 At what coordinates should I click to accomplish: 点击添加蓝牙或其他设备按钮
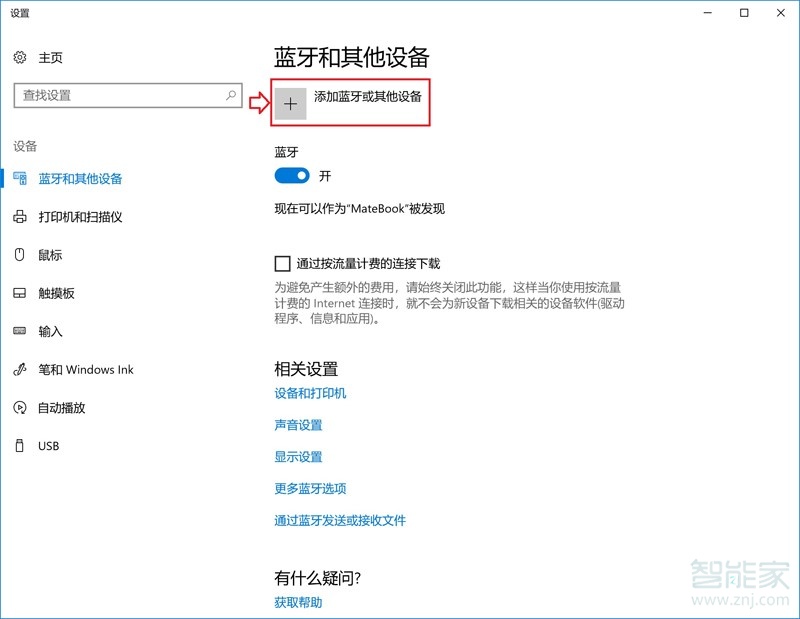350,103
